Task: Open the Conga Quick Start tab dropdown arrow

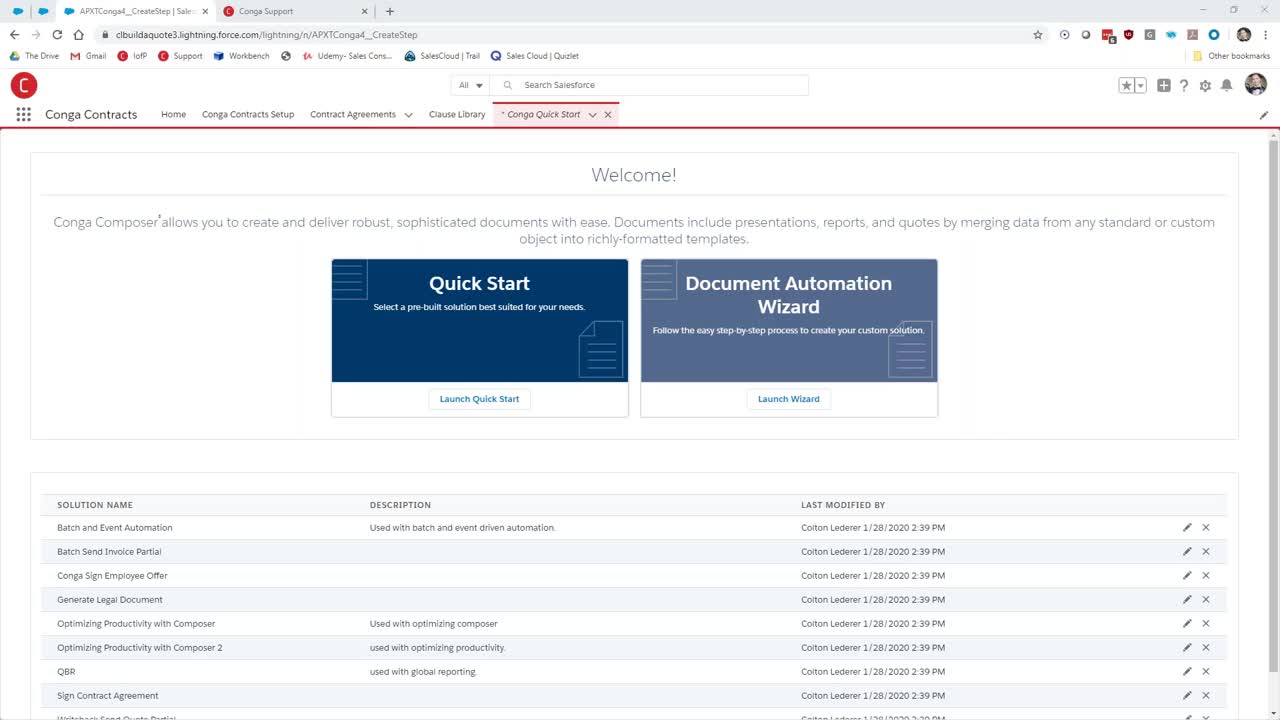Action: point(592,114)
